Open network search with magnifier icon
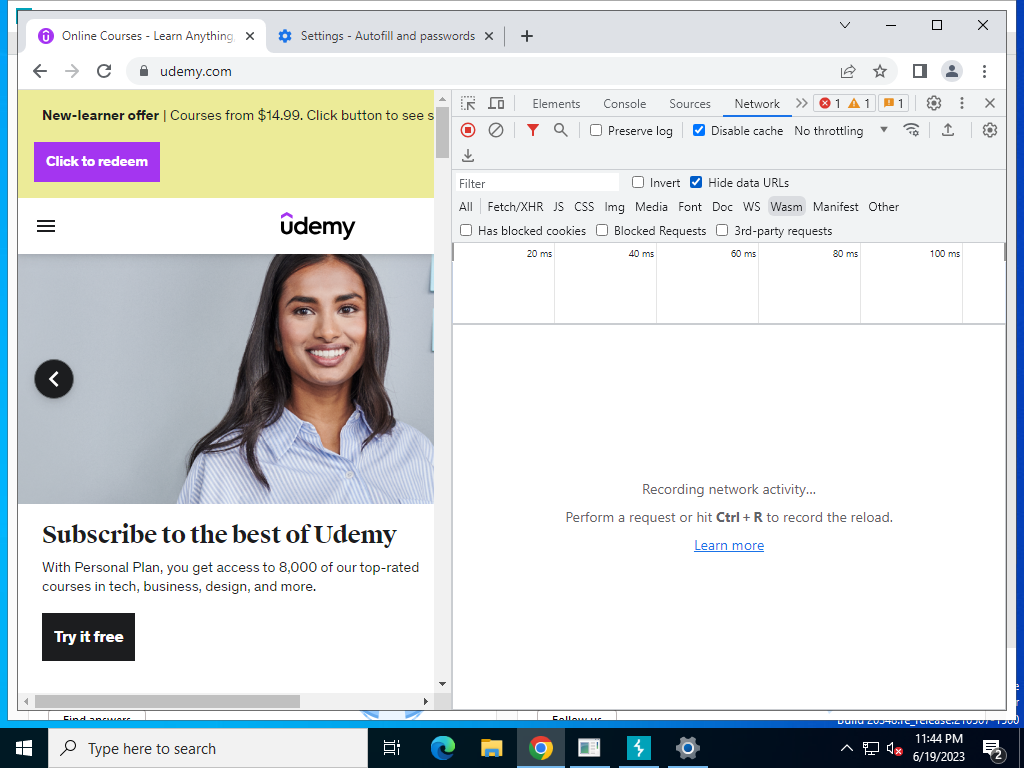The image size is (1024, 768). (x=560, y=130)
